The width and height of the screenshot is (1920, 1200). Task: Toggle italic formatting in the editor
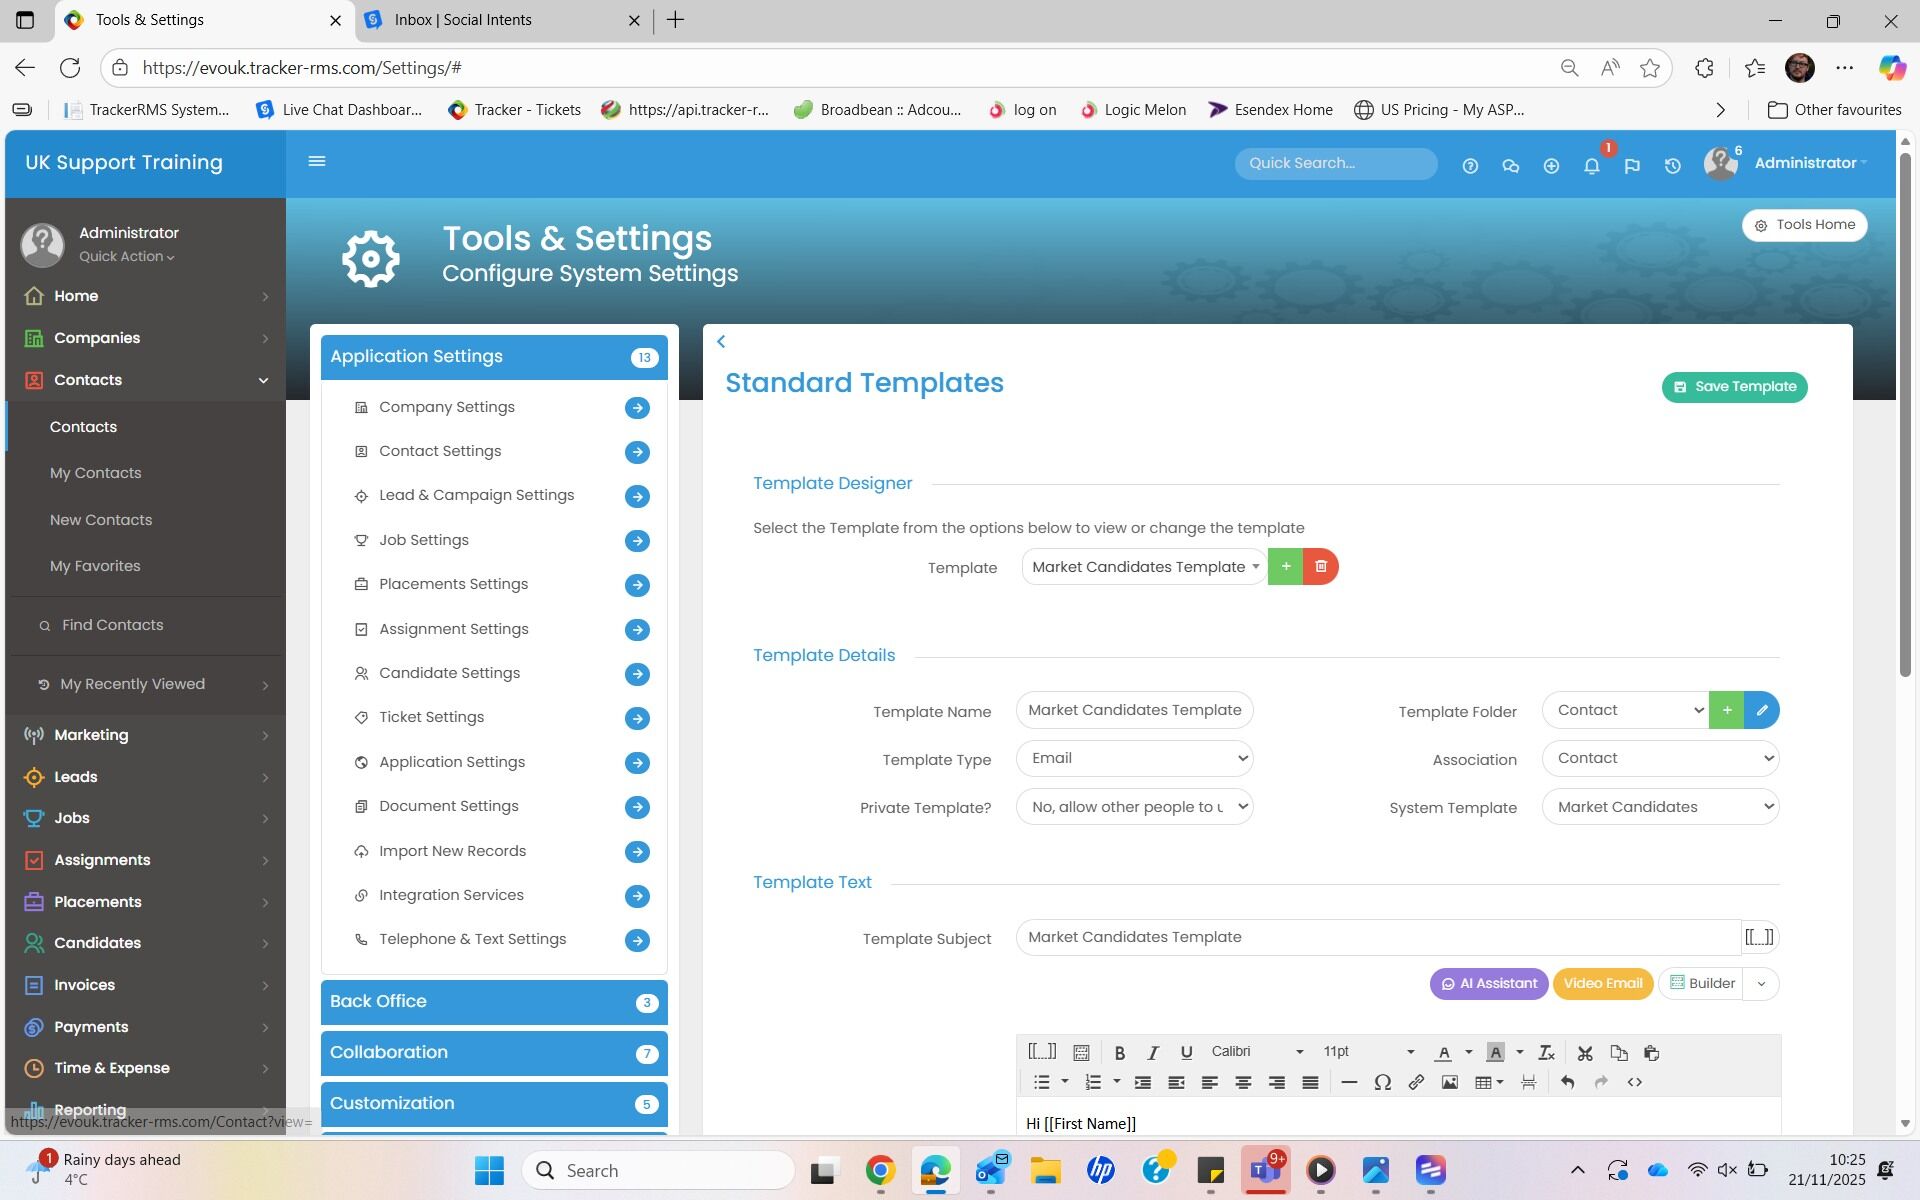[1153, 1053]
